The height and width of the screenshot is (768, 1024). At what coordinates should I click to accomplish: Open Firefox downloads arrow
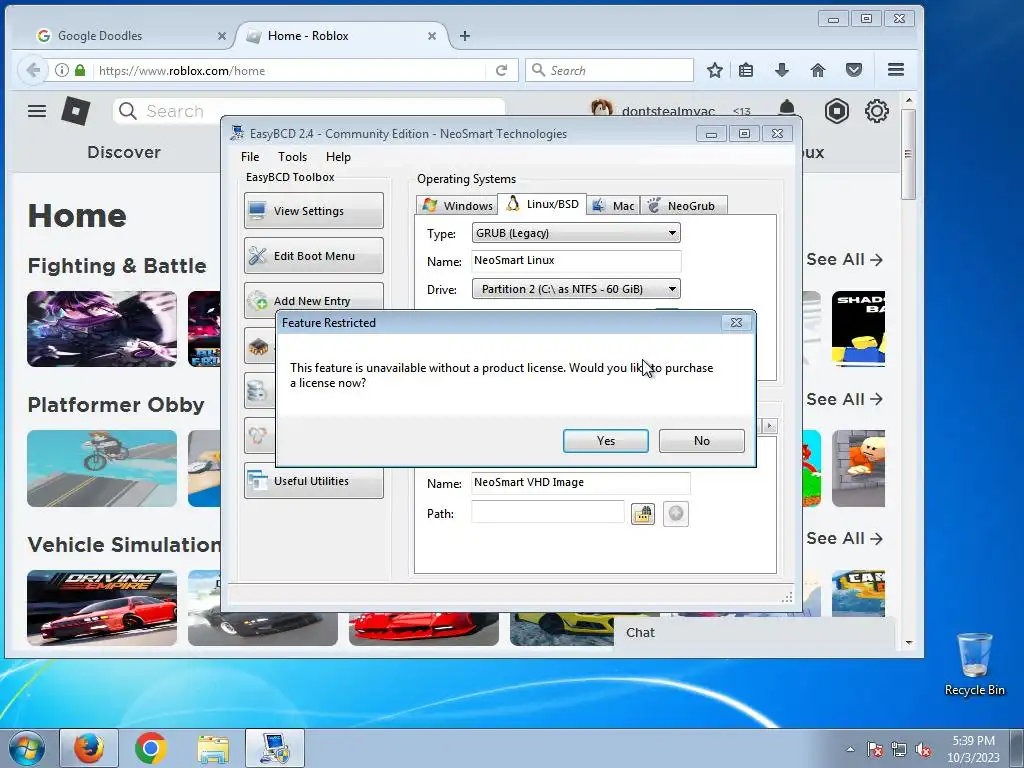tap(782, 71)
